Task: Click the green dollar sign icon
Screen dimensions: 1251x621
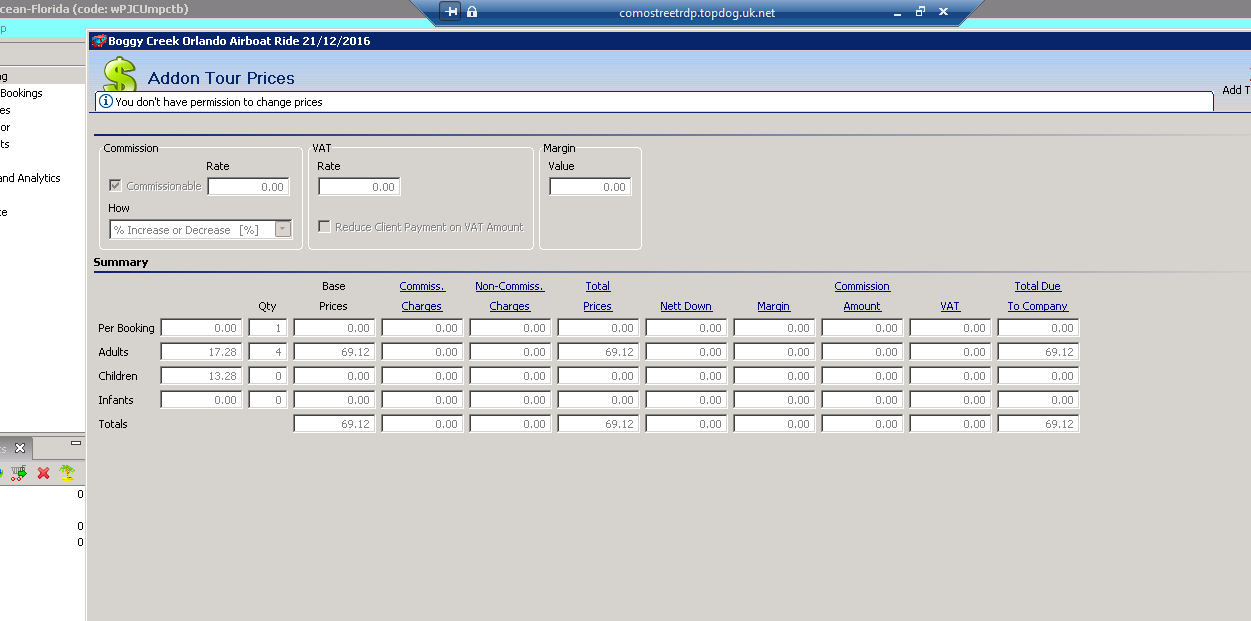Action: (120, 74)
